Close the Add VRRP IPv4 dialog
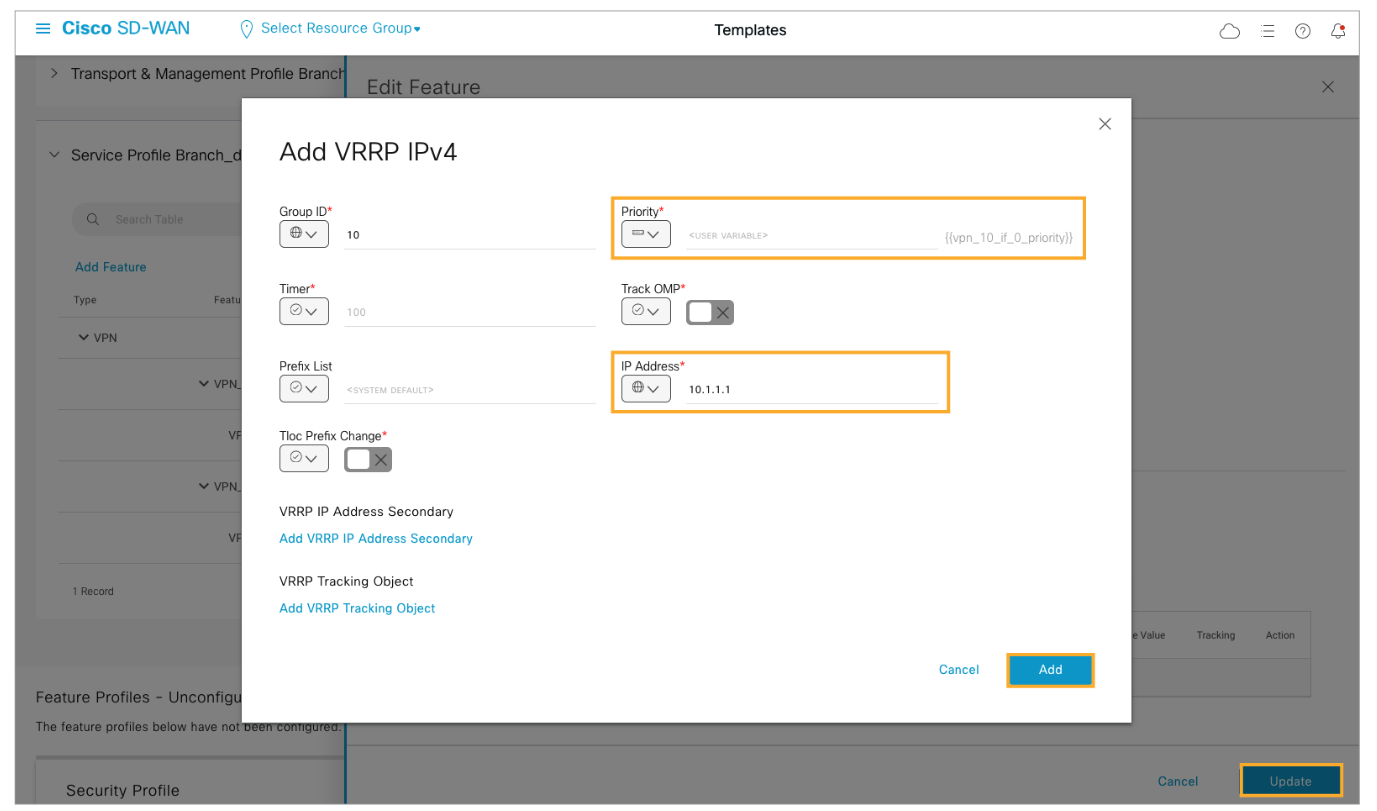1377x811 pixels. click(x=1105, y=124)
